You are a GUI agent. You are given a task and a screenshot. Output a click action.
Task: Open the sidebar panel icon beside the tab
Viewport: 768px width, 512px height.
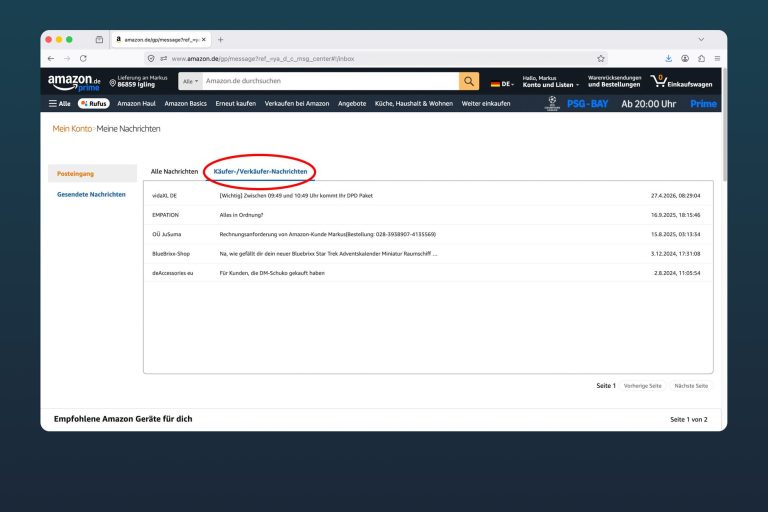click(x=99, y=40)
